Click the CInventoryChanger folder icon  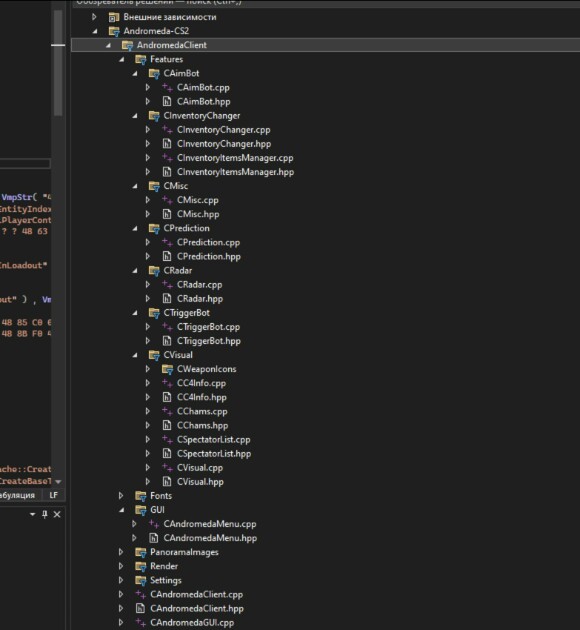(154, 116)
